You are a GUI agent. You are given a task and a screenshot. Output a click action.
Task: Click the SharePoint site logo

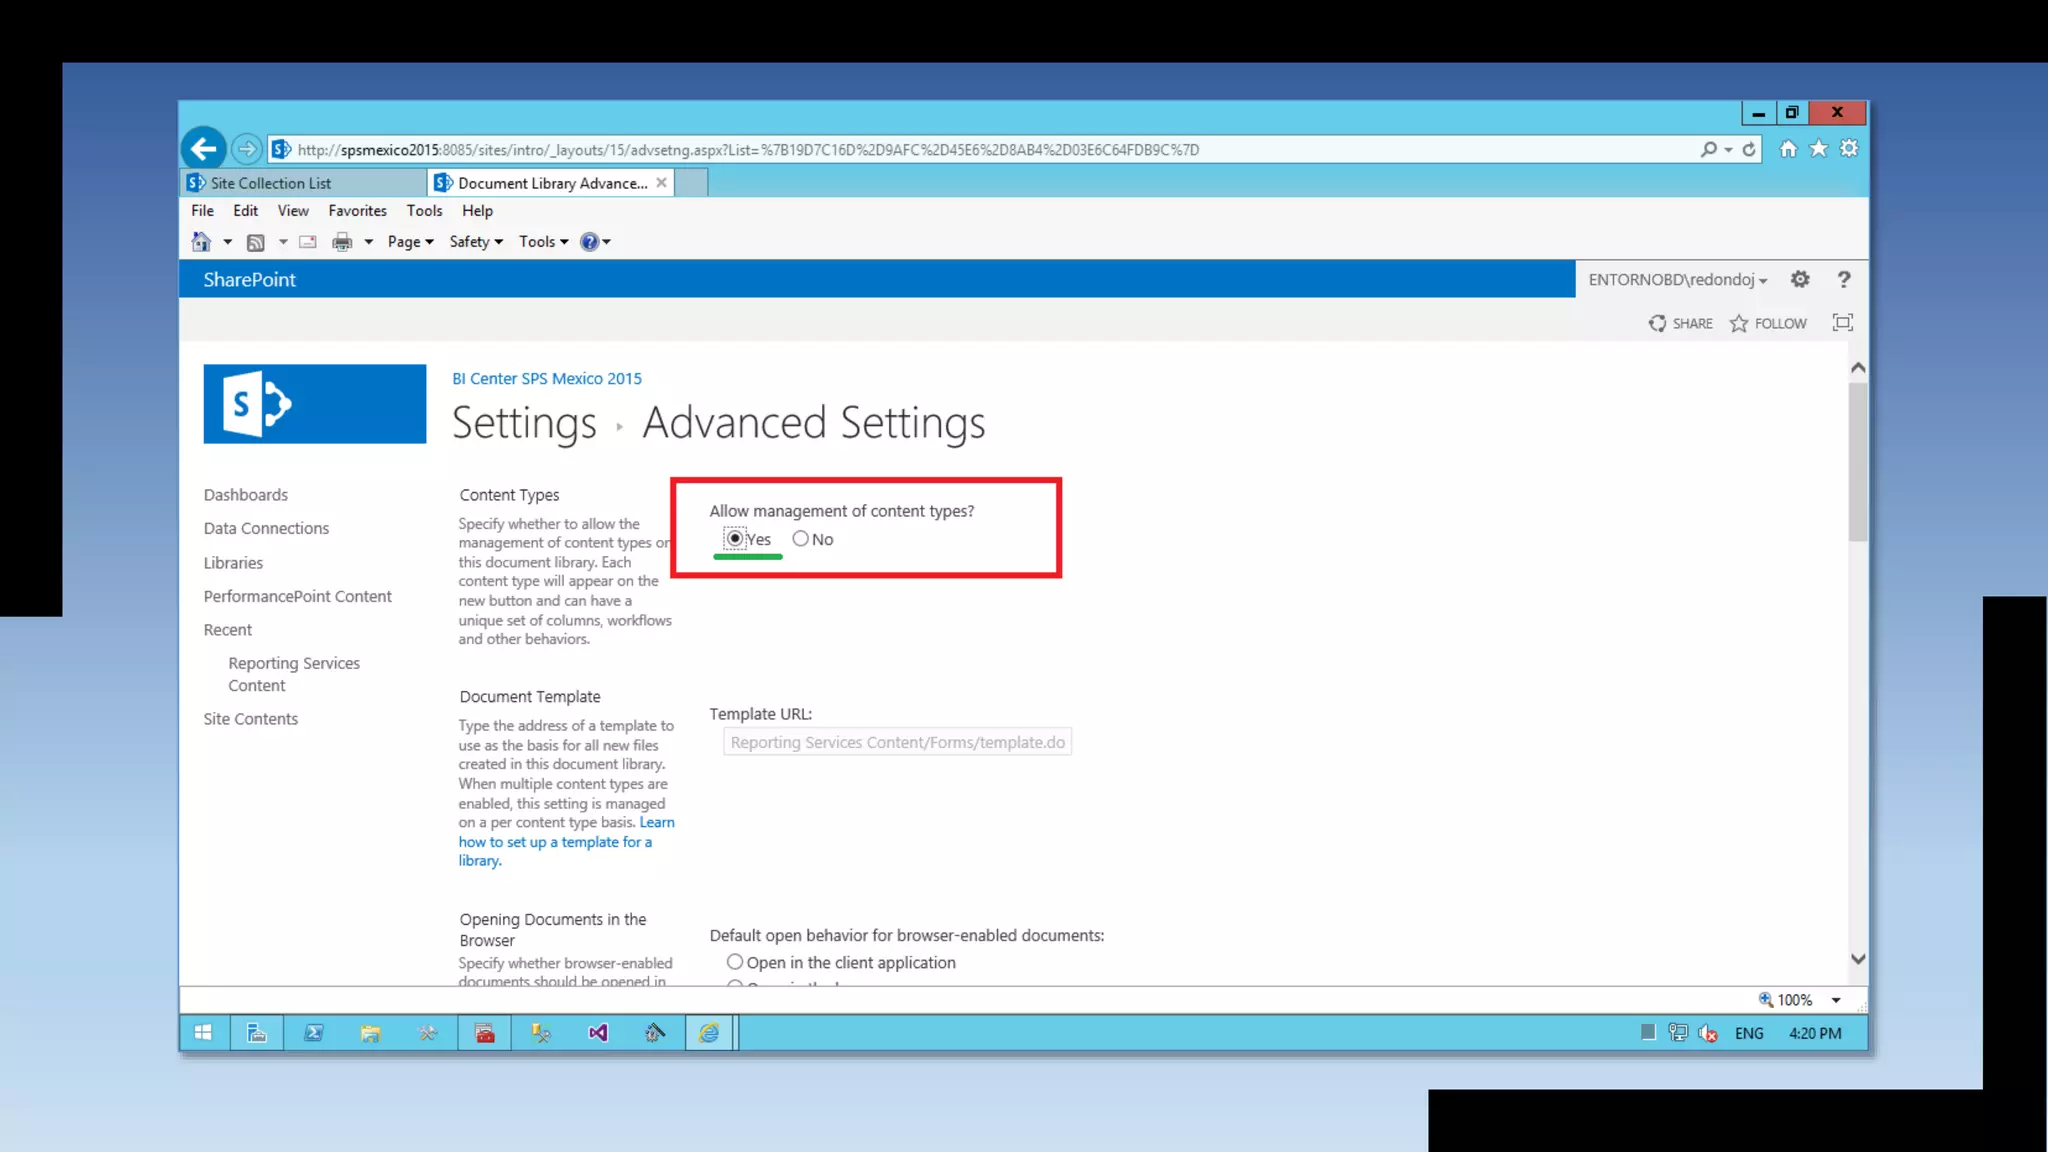(x=314, y=404)
